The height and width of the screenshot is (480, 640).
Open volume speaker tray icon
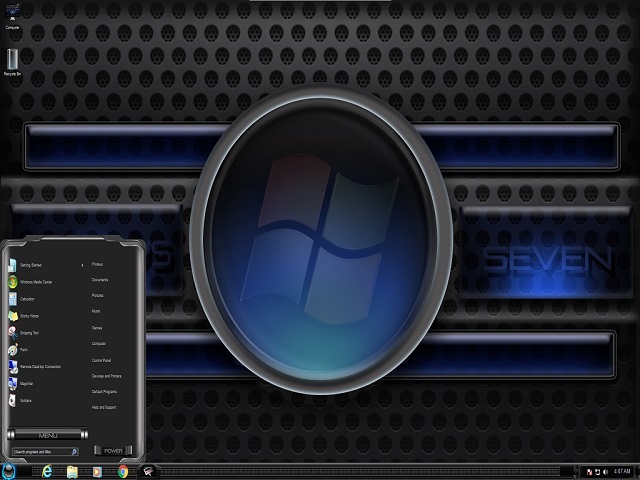[605, 472]
